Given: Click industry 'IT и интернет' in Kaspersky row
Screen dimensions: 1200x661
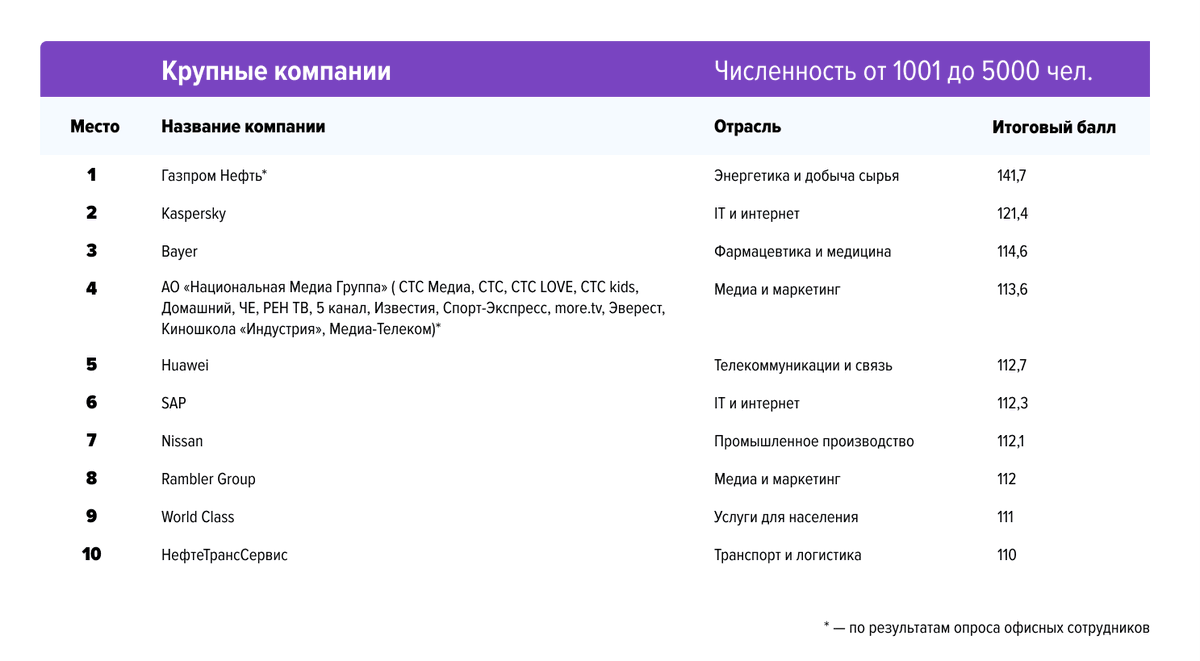Looking at the screenshot, I should [757, 214].
